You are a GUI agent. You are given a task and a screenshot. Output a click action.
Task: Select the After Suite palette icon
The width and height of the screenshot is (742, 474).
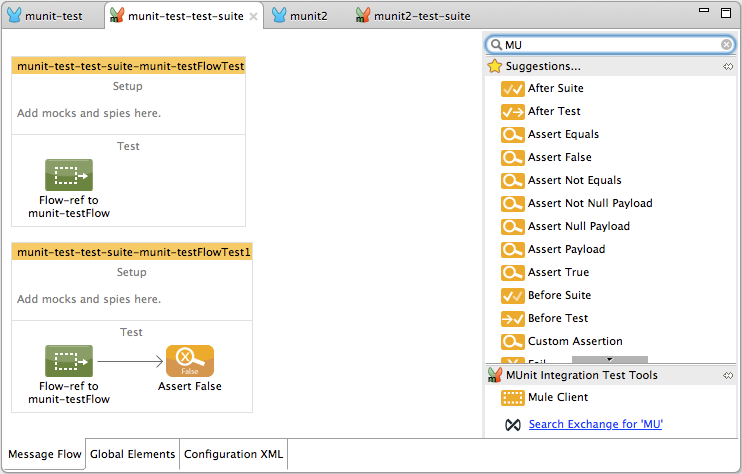[512, 88]
